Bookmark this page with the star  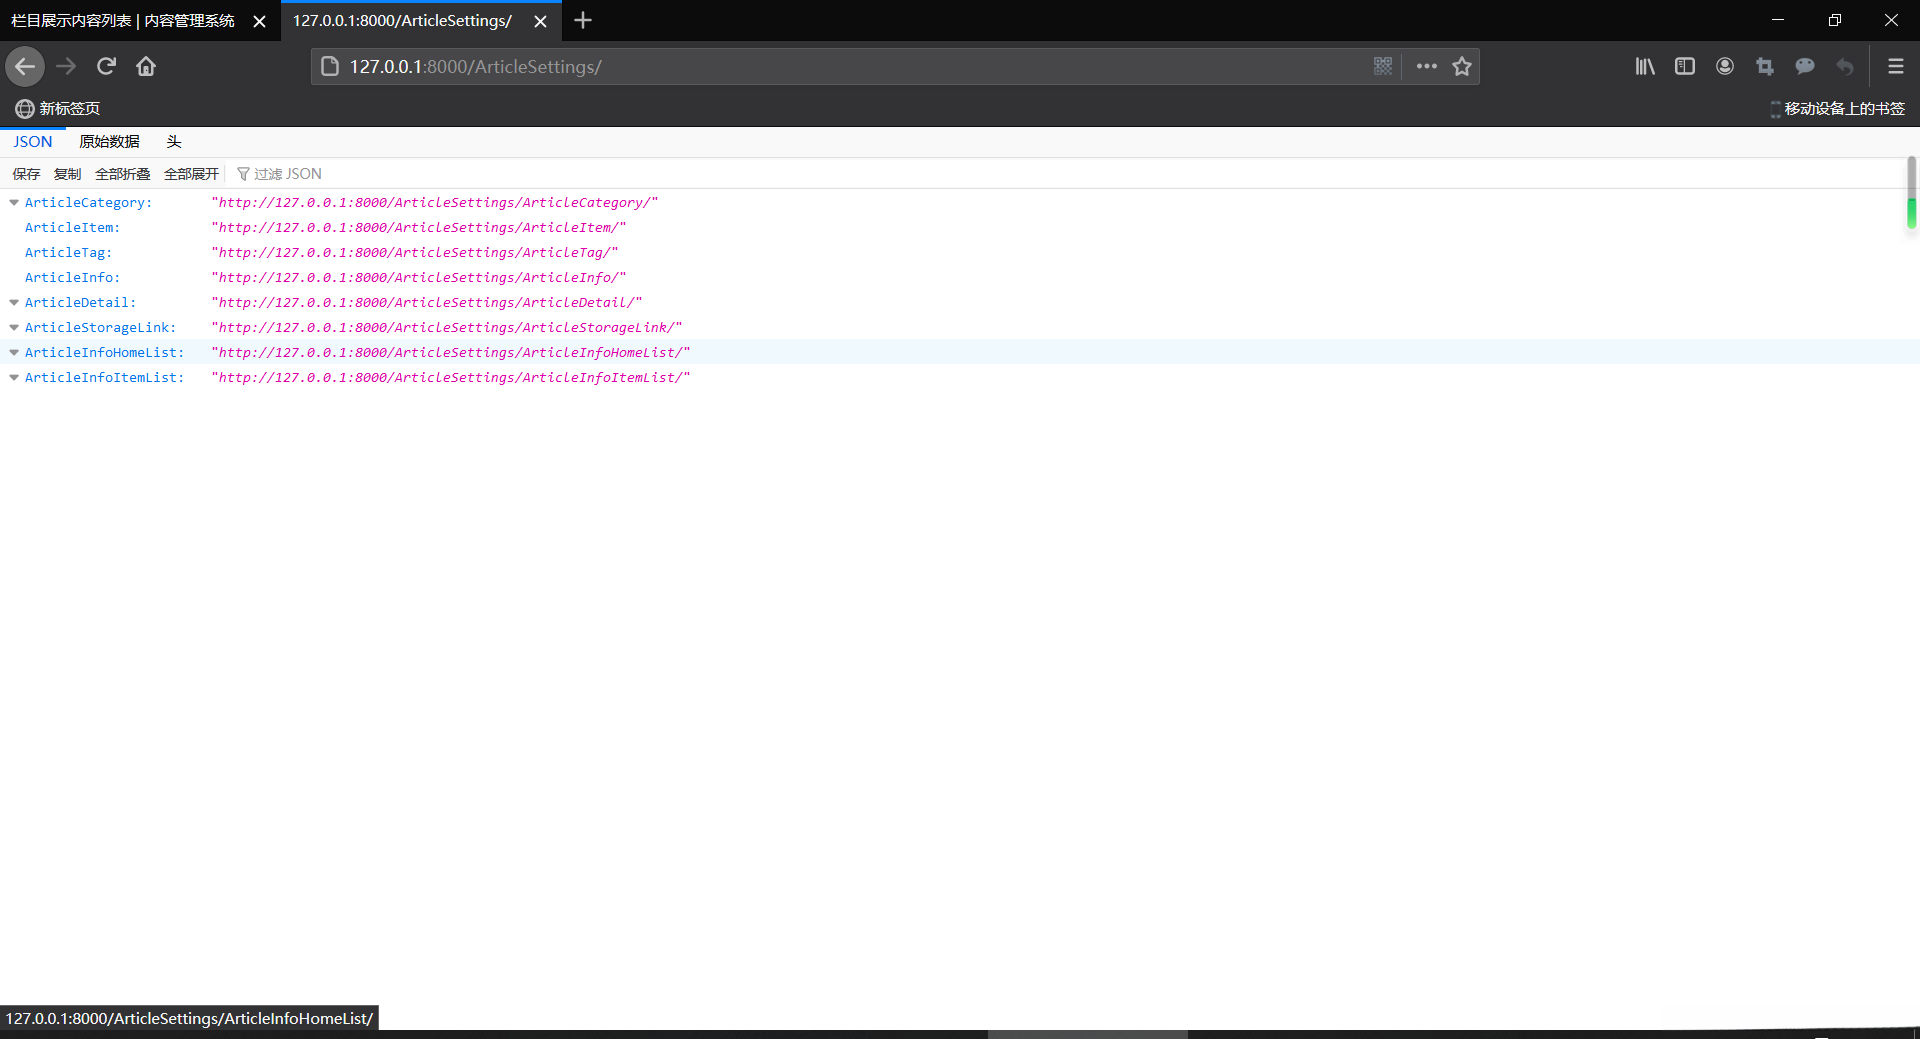tap(1462, 66)
